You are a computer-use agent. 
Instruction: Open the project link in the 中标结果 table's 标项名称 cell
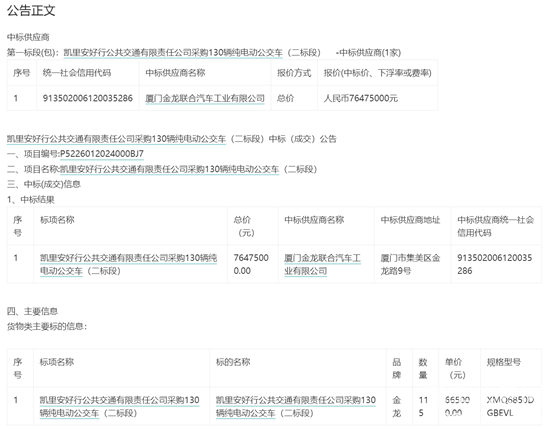[x=128, y=264]
